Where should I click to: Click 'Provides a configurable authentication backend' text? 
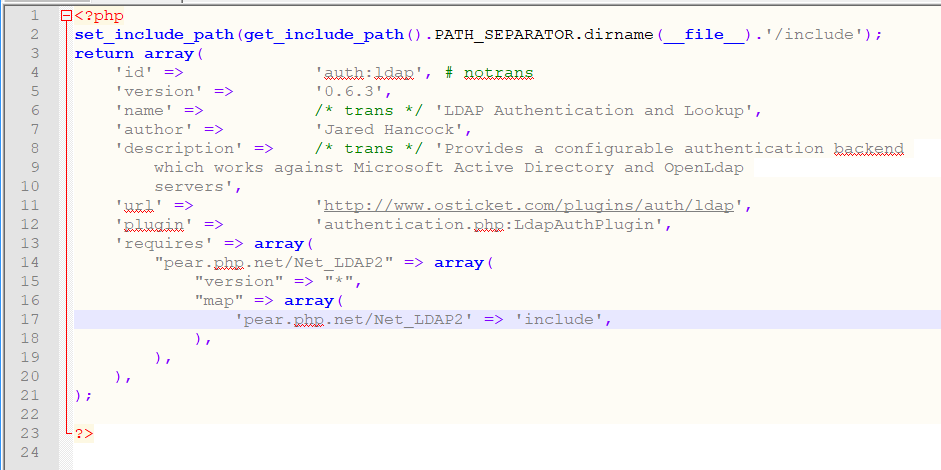[x=669, y=149]
